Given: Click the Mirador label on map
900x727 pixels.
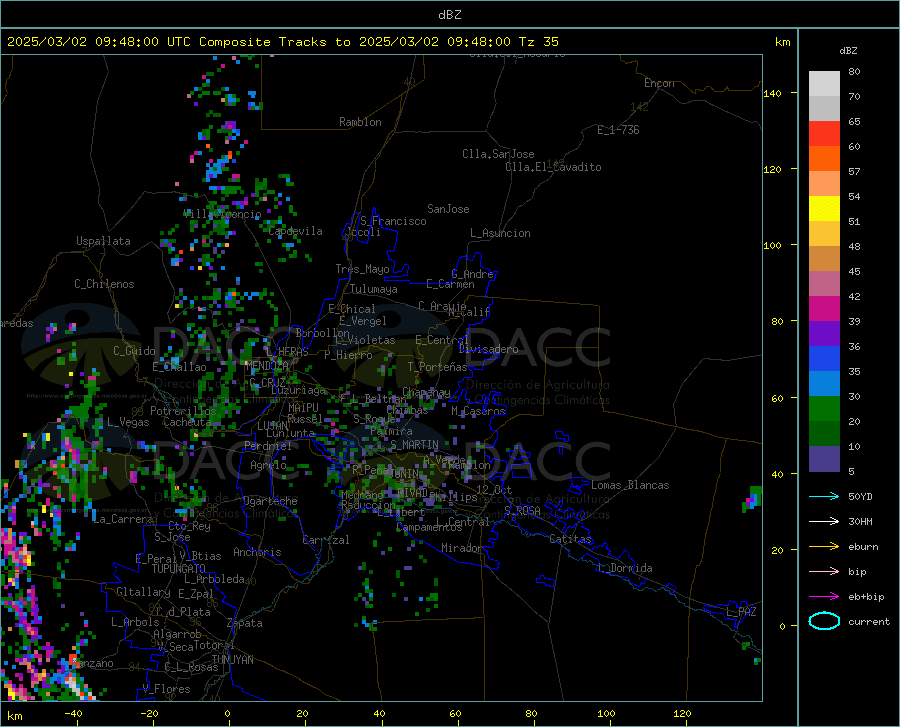Looking at the screenshot, I should pos(462,548).
